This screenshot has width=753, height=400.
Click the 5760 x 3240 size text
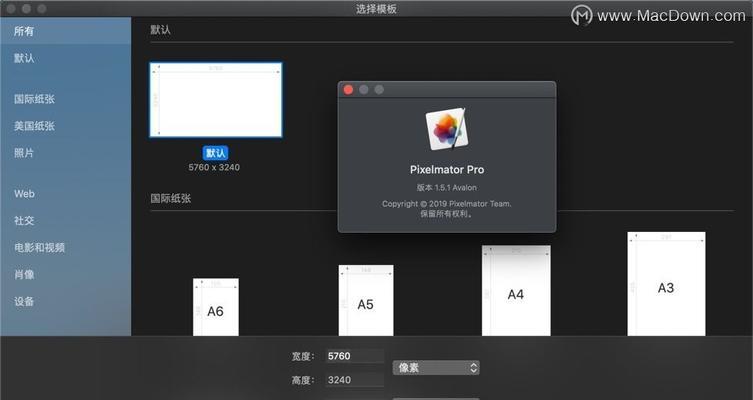click(214, 167)
